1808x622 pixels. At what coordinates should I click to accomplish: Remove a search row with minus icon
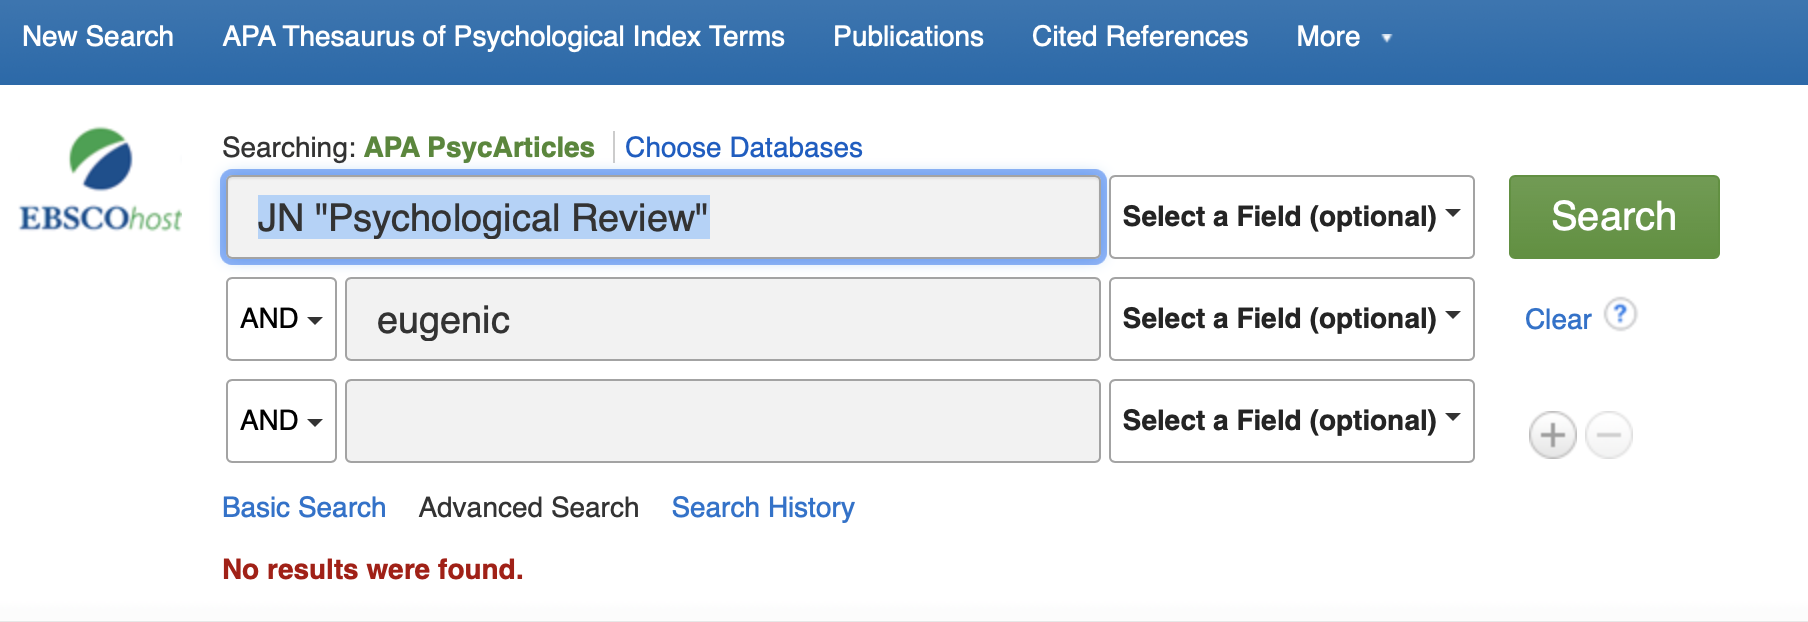tap(1609, 435)
